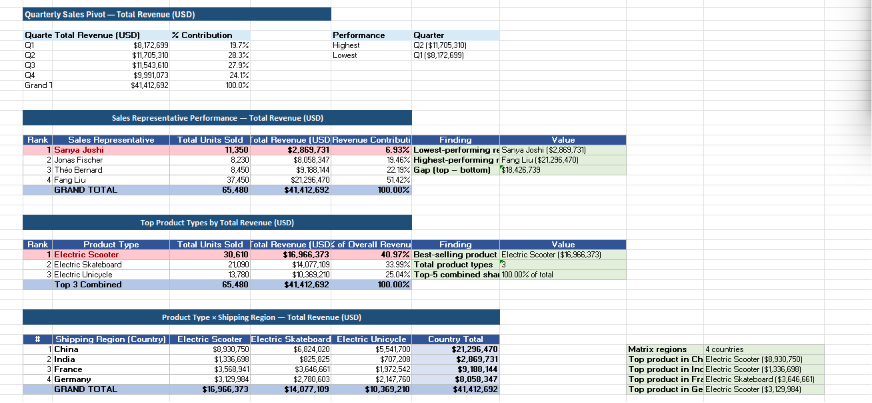Select the 'Gap (top − bottom)' finding cell
The image size is (872, 403).
click(x=456, y=170)
